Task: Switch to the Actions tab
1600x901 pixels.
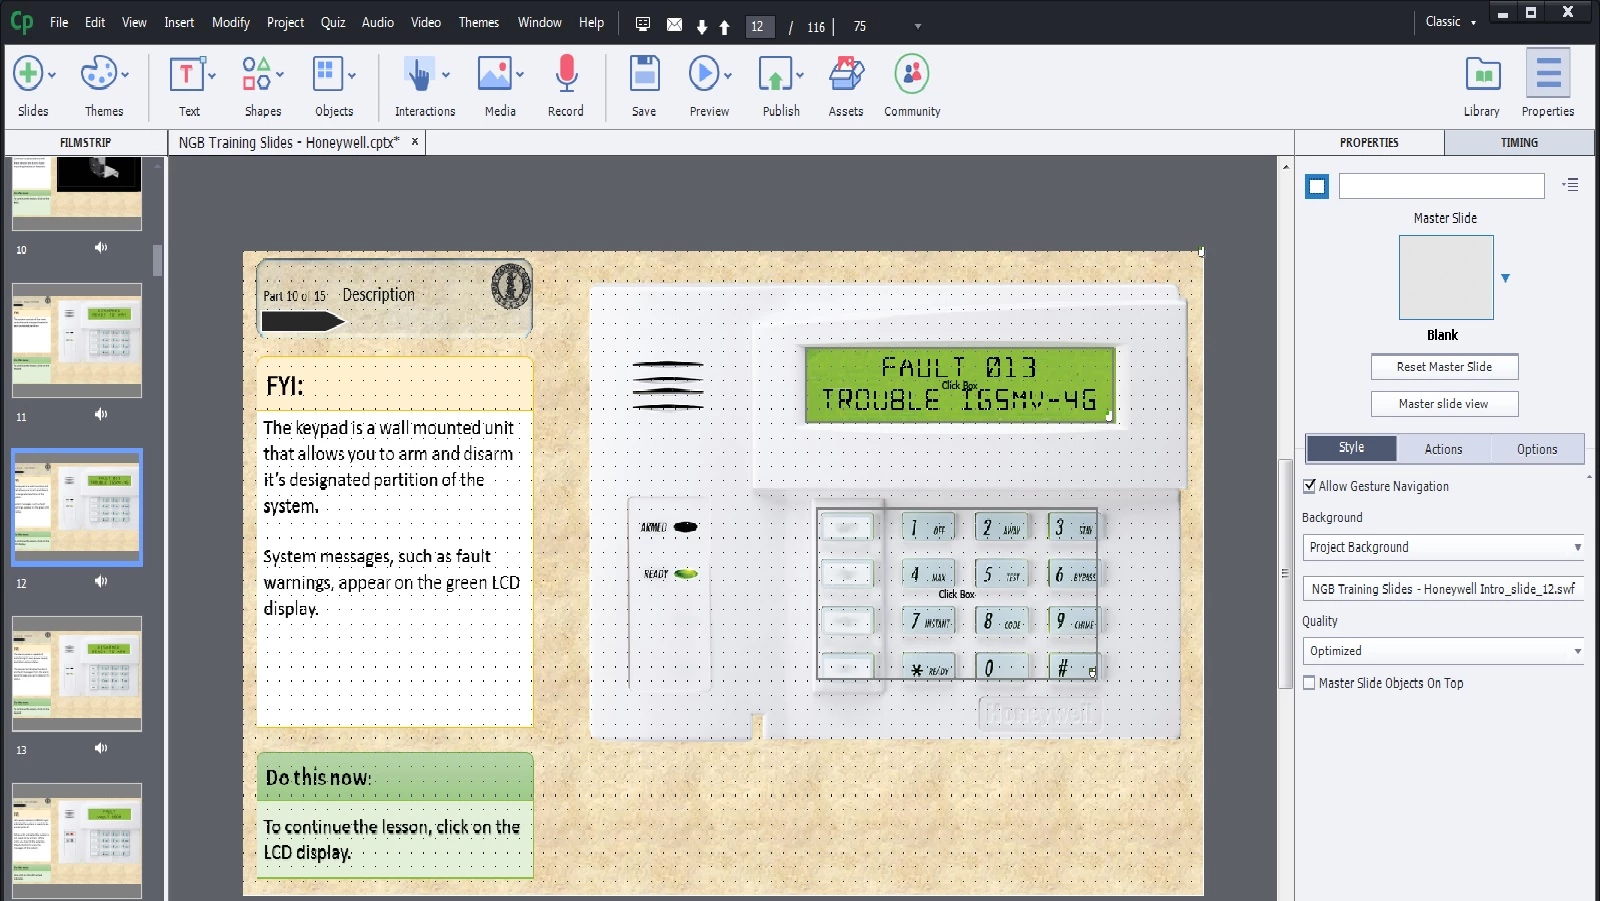Action: (x=1443, y=449)
